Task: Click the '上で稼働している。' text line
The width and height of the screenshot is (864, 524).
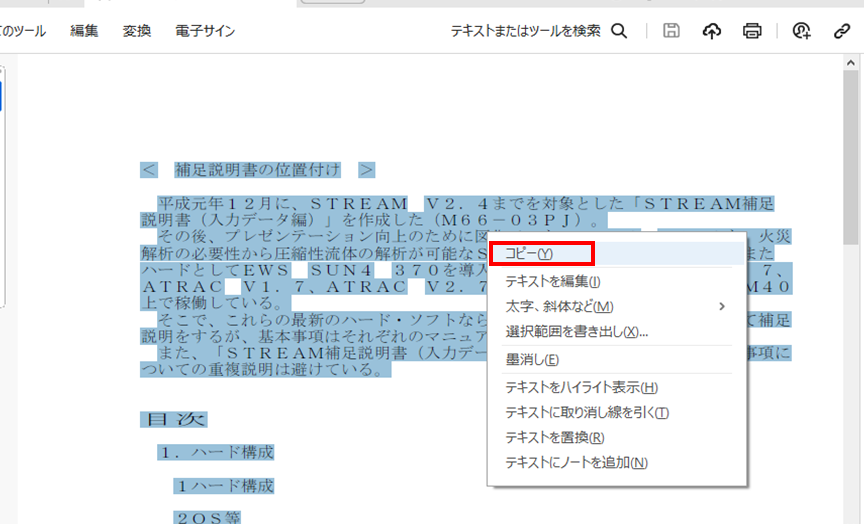Action: (215, 302)
